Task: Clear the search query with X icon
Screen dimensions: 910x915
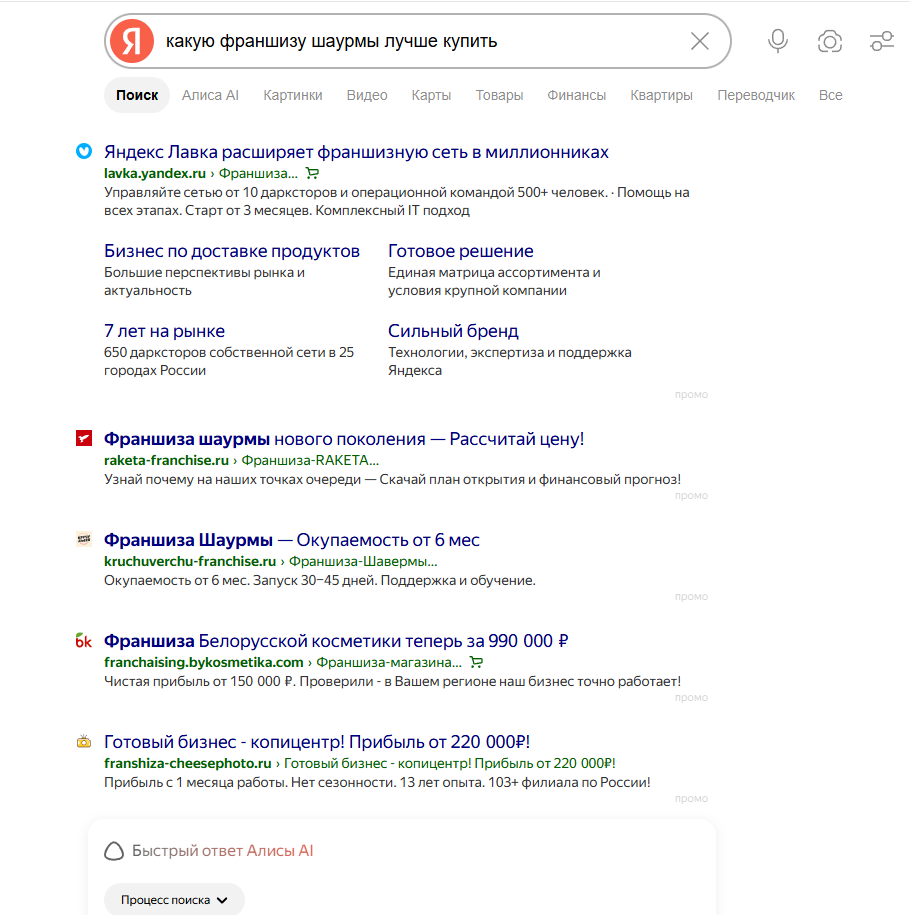Action: tap(699, 41)
